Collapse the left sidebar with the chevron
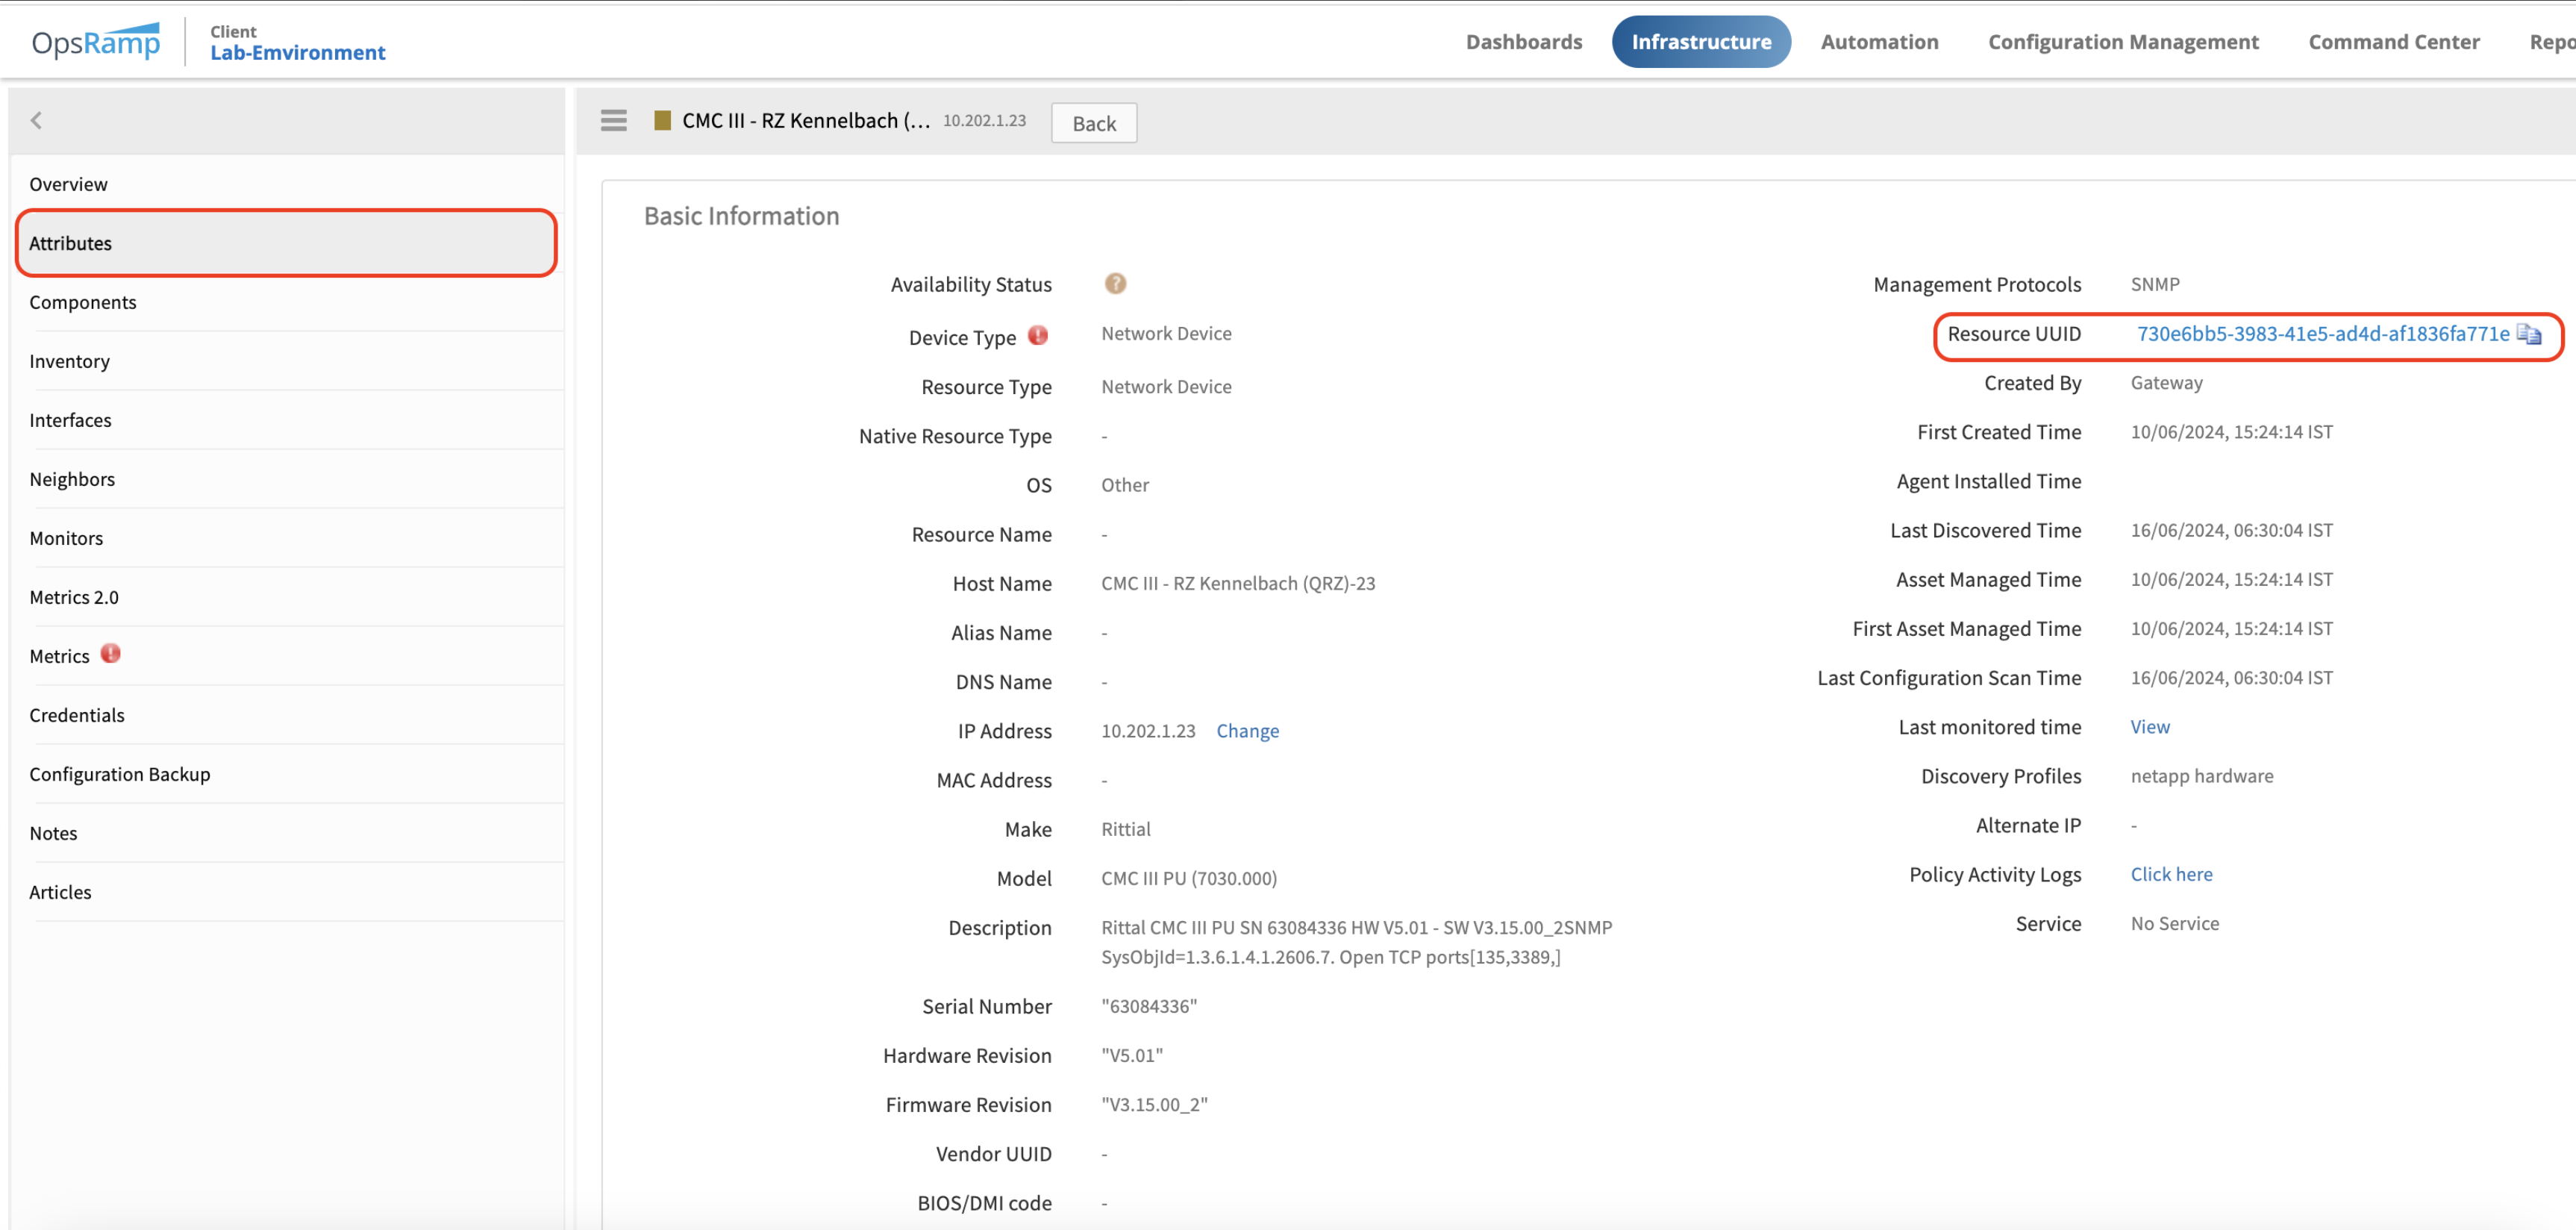This screenshot has height=1230, width=2576. 37,121
